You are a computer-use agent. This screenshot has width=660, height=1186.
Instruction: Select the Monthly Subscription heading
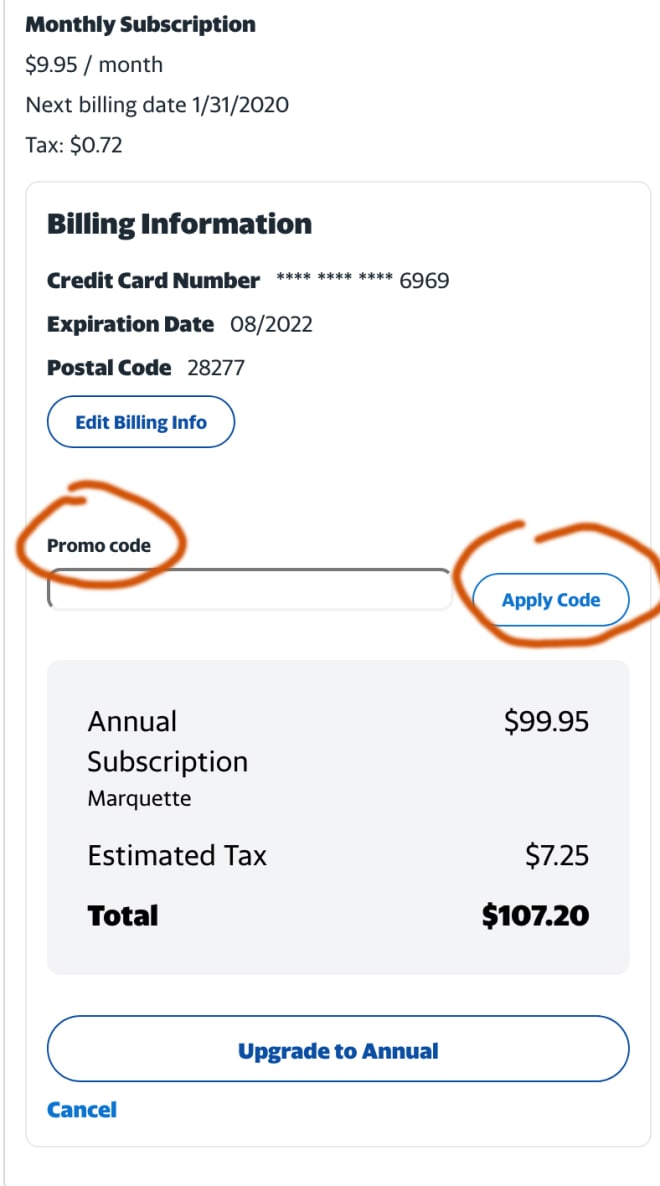141,25
